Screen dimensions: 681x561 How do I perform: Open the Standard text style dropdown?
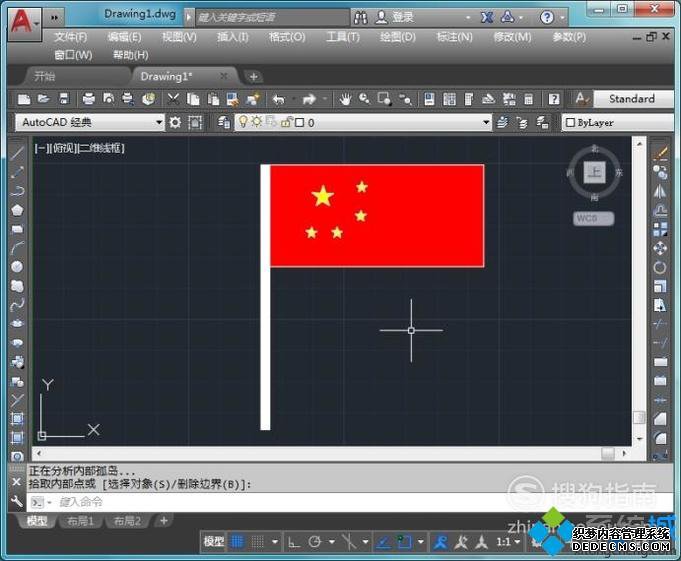pyautogui.click(x=632, y=99)
